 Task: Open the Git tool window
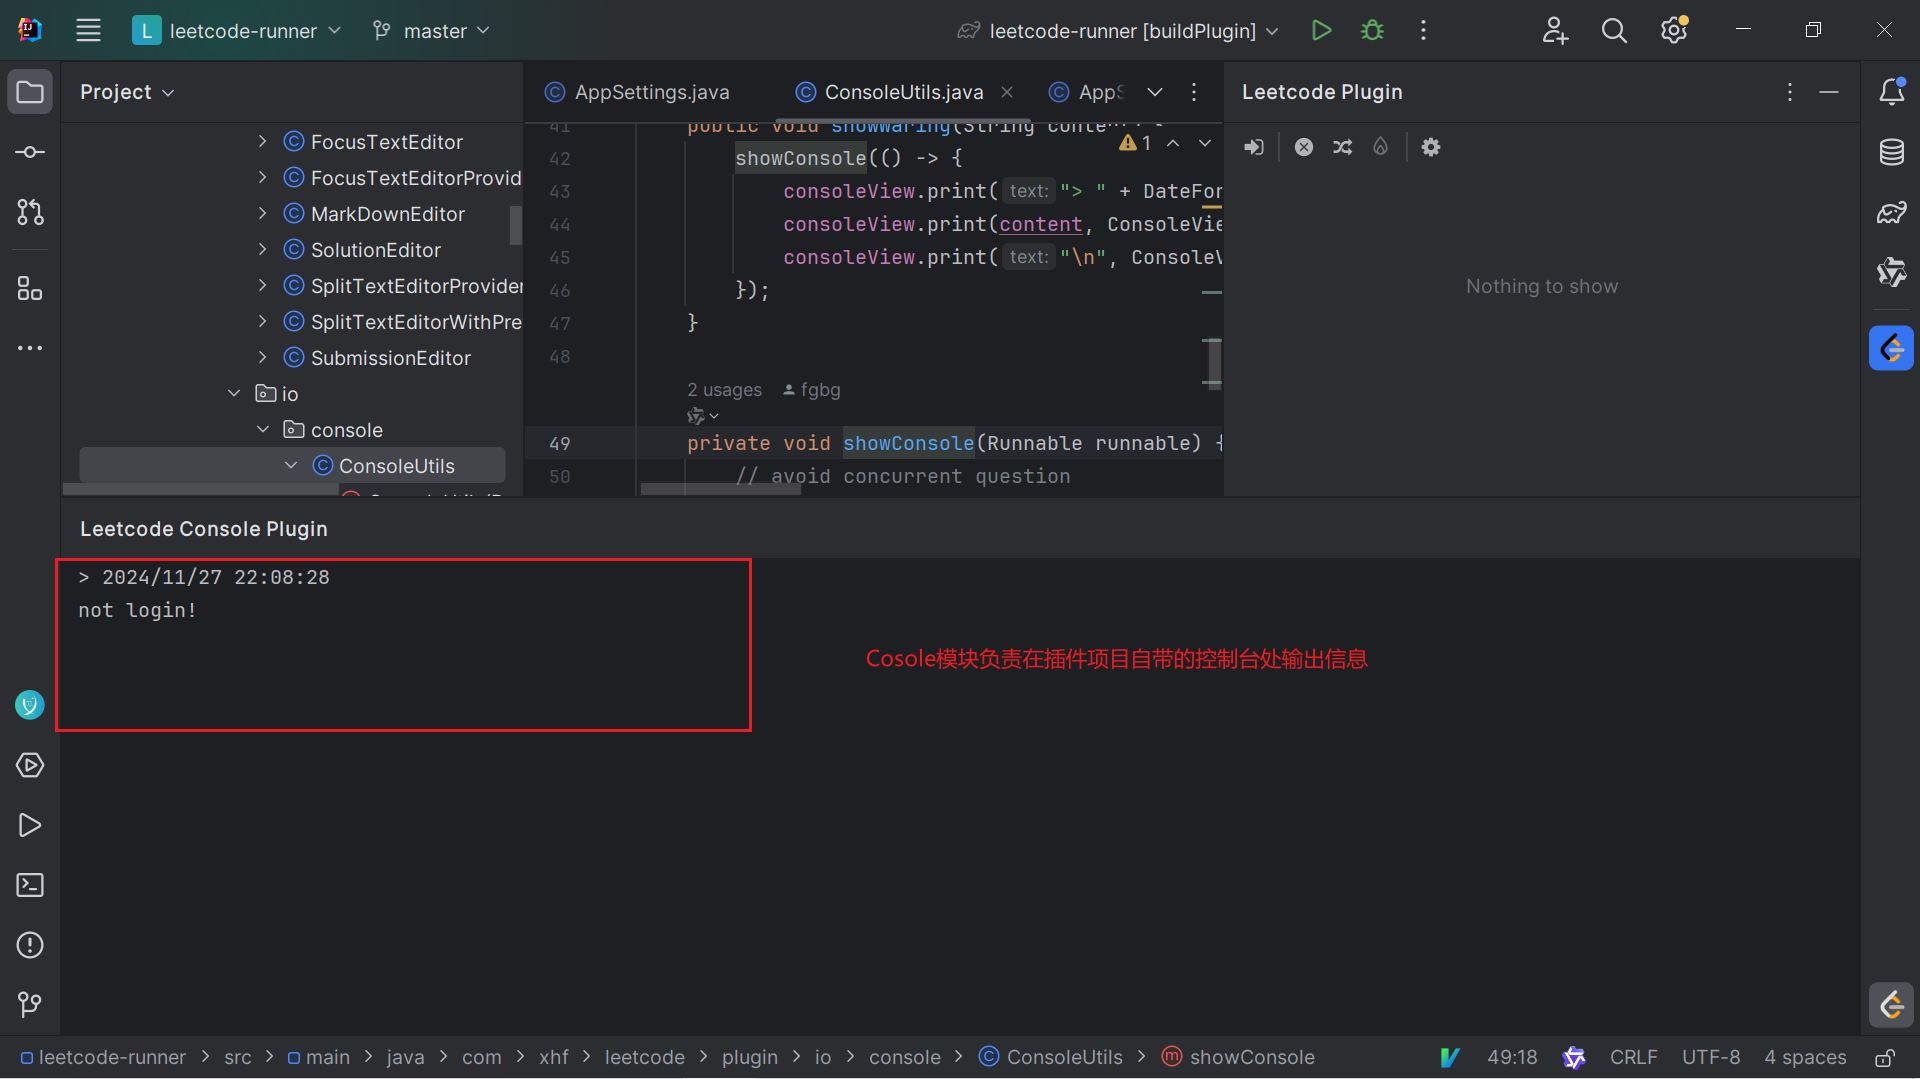pos(30,1004)
